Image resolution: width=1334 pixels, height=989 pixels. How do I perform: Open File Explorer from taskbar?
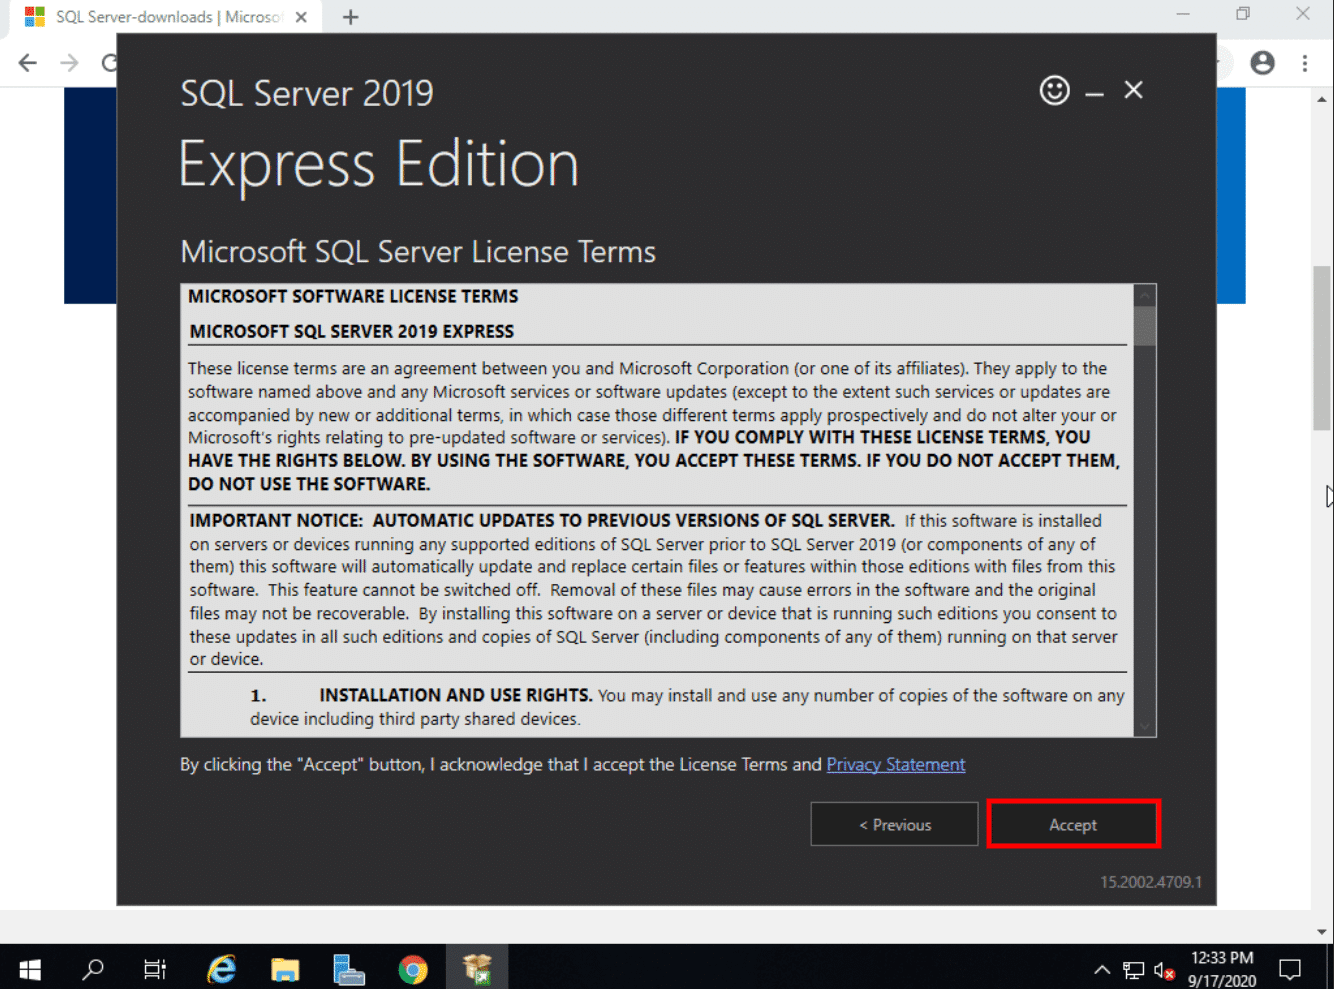[285, 968]
